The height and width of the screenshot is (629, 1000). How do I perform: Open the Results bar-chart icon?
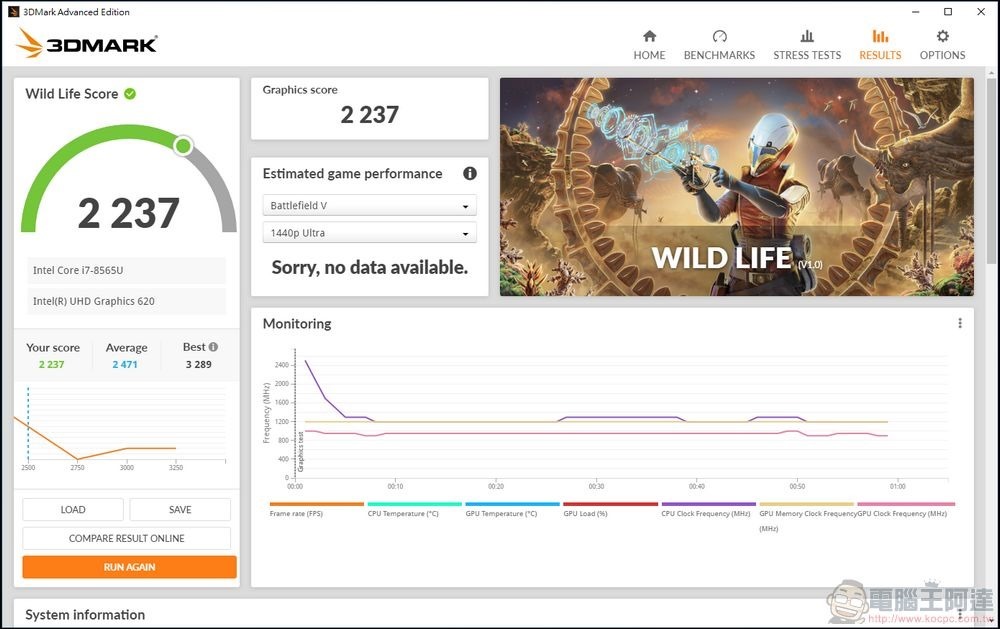click(x=880, y=36)
